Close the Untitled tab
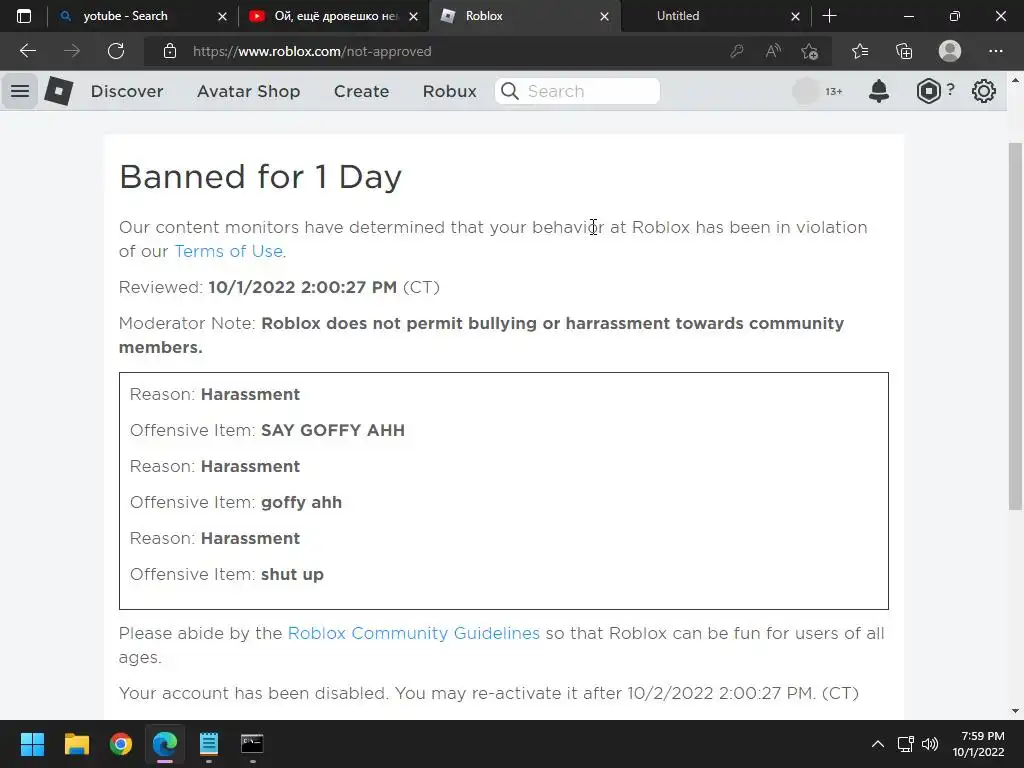This screenshot has height=768, width=1024. [x=795, y=16]
